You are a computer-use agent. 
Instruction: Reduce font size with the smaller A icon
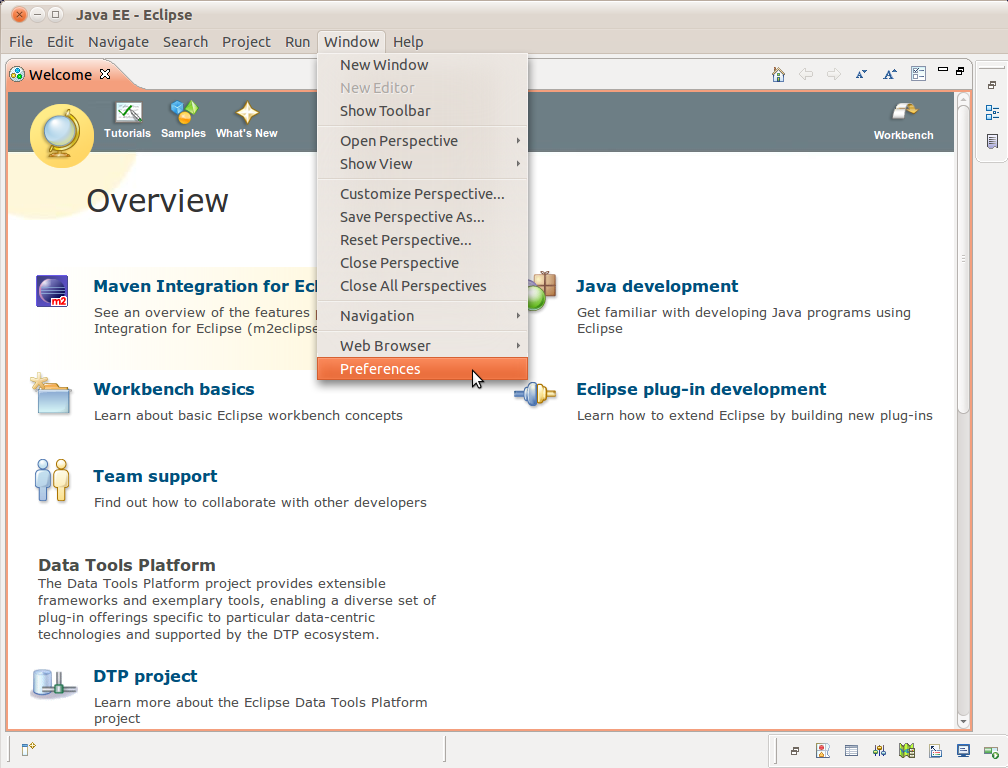(861, 74)
